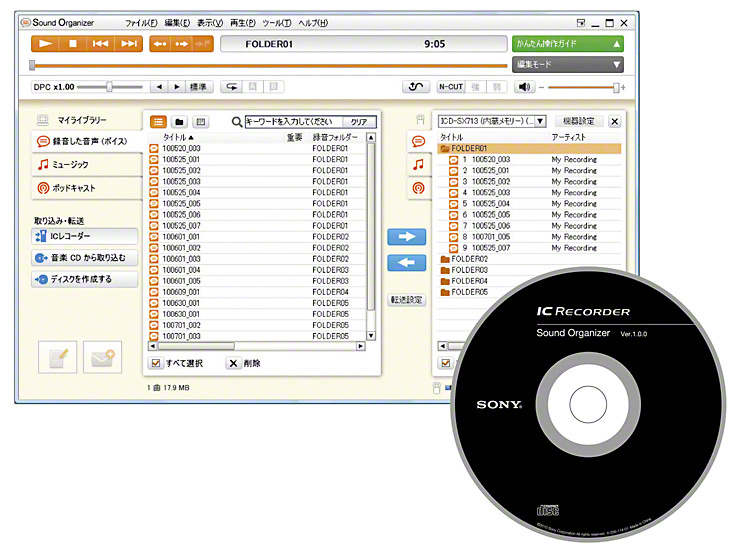The width and height of the screenshot is (740, 555).
Task: Click the transfer-to-computer left arrow button
Action: pos(406,262)
